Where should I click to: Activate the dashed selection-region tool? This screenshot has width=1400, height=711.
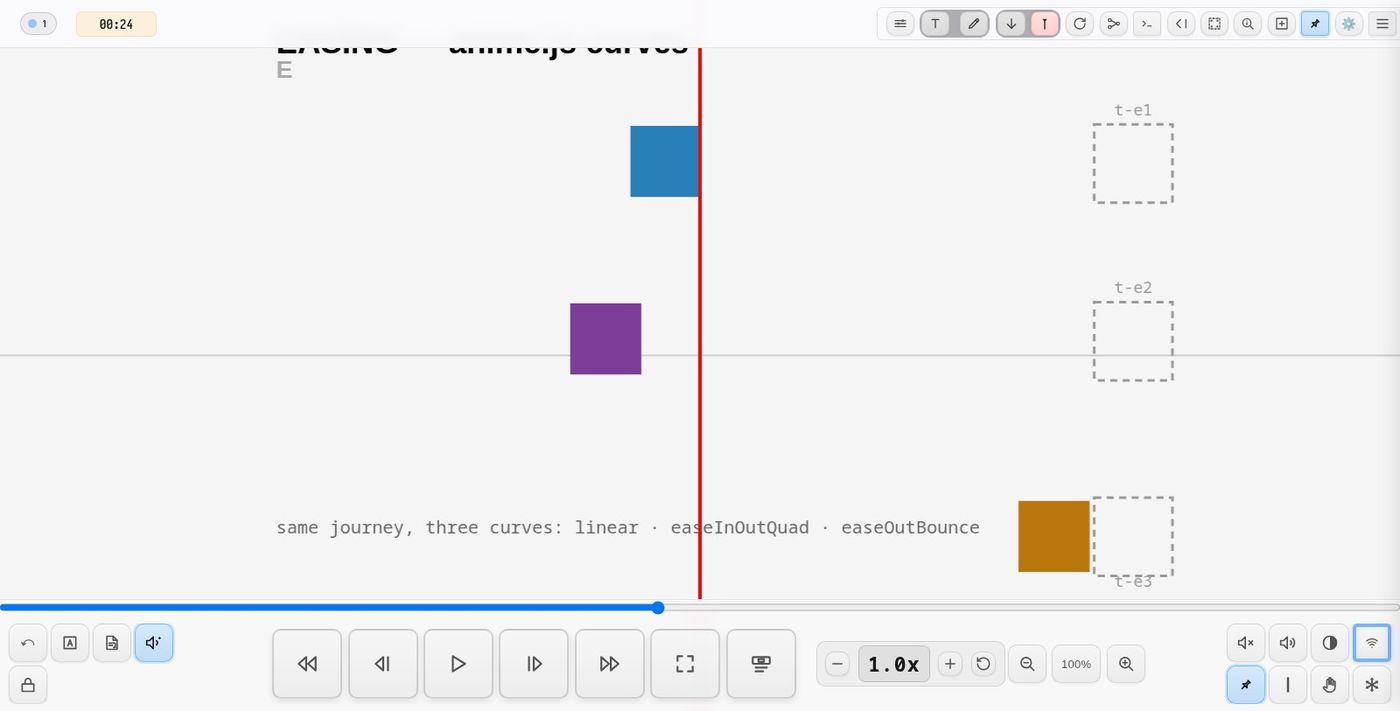[1214, 24]
